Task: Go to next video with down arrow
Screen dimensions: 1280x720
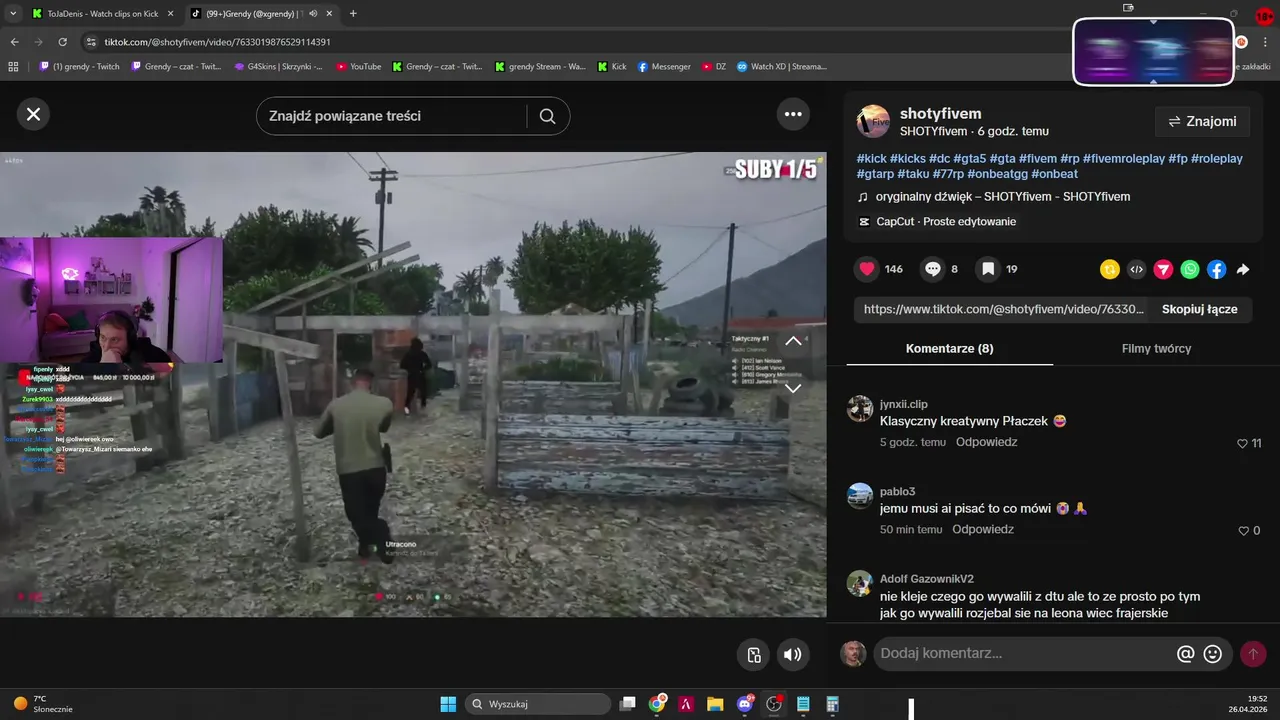Action: tap(793, 388)
